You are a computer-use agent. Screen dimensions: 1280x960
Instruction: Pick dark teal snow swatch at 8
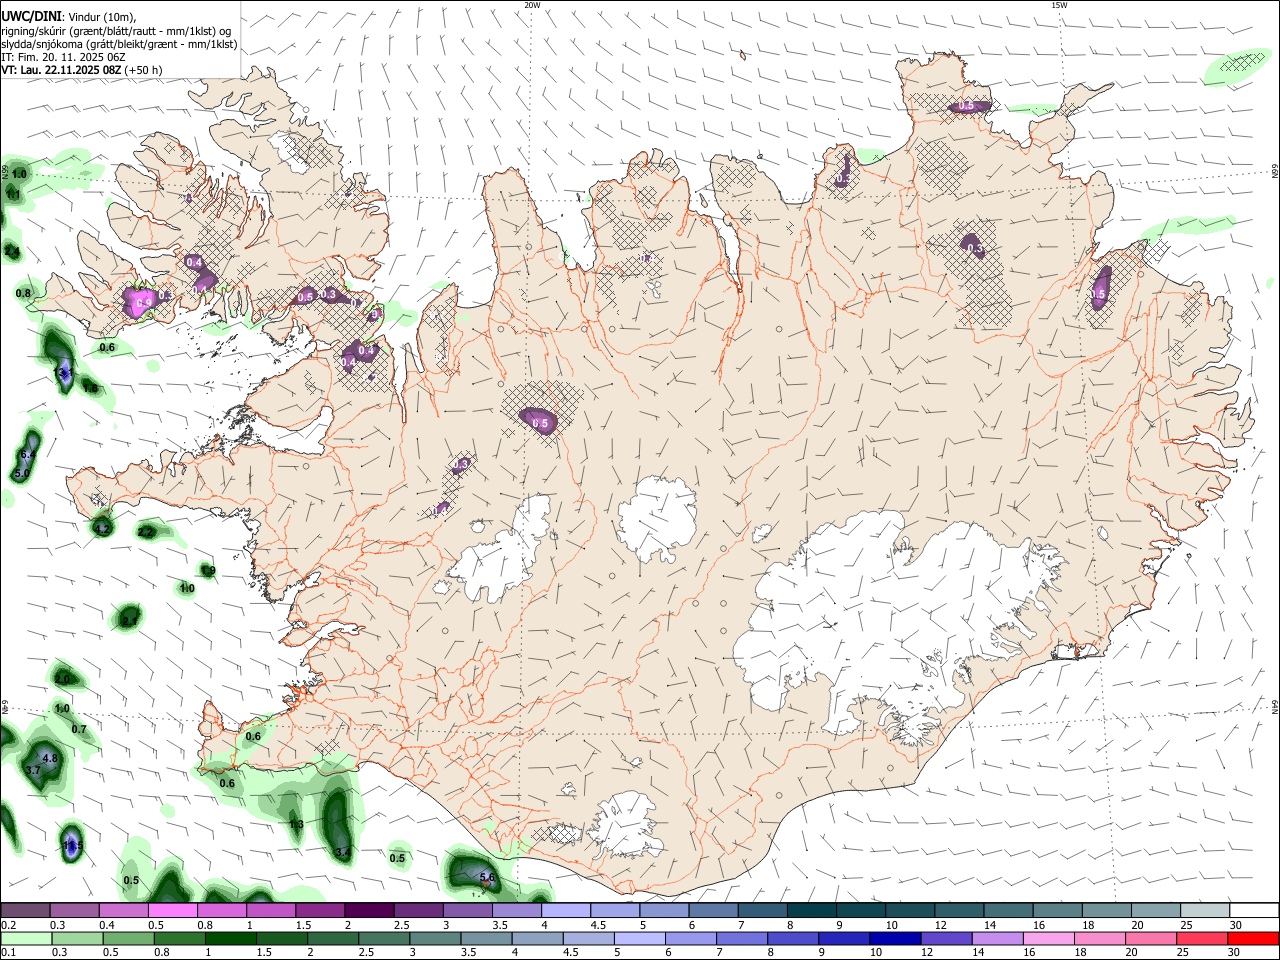coord(811,910)
